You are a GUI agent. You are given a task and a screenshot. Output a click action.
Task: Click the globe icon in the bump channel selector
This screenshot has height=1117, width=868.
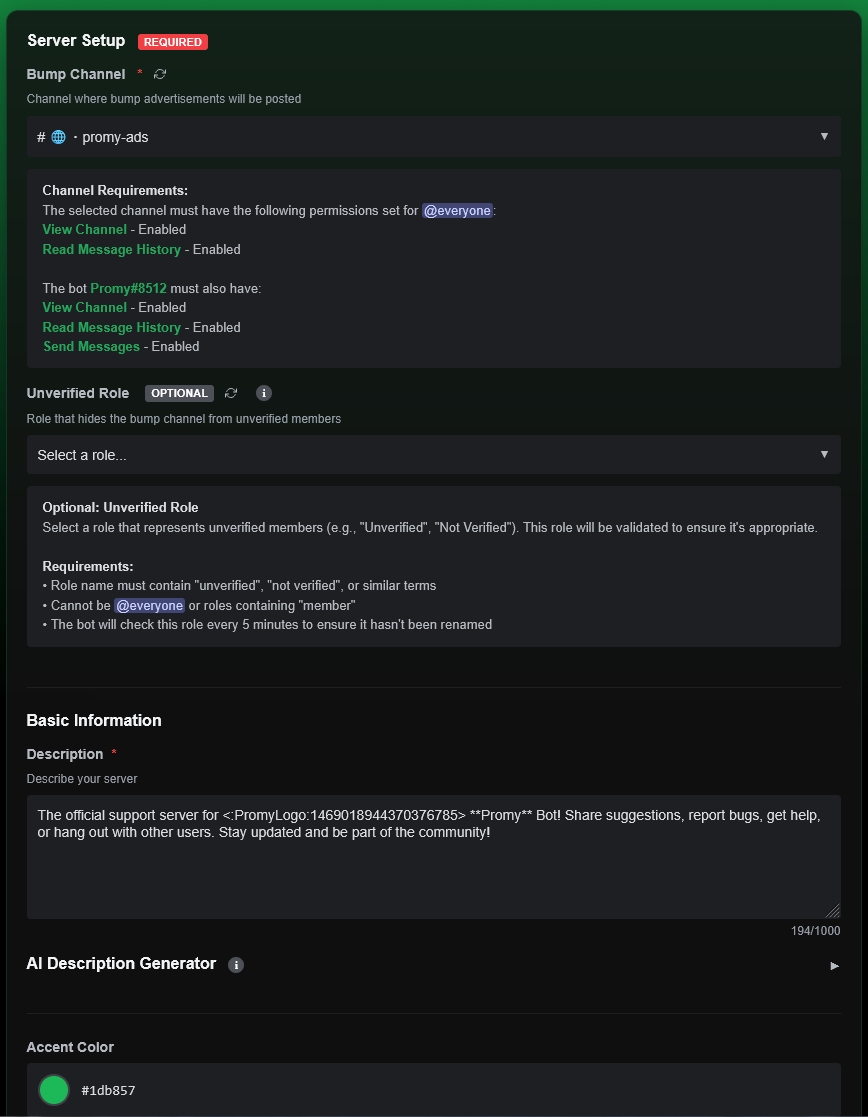59,137
